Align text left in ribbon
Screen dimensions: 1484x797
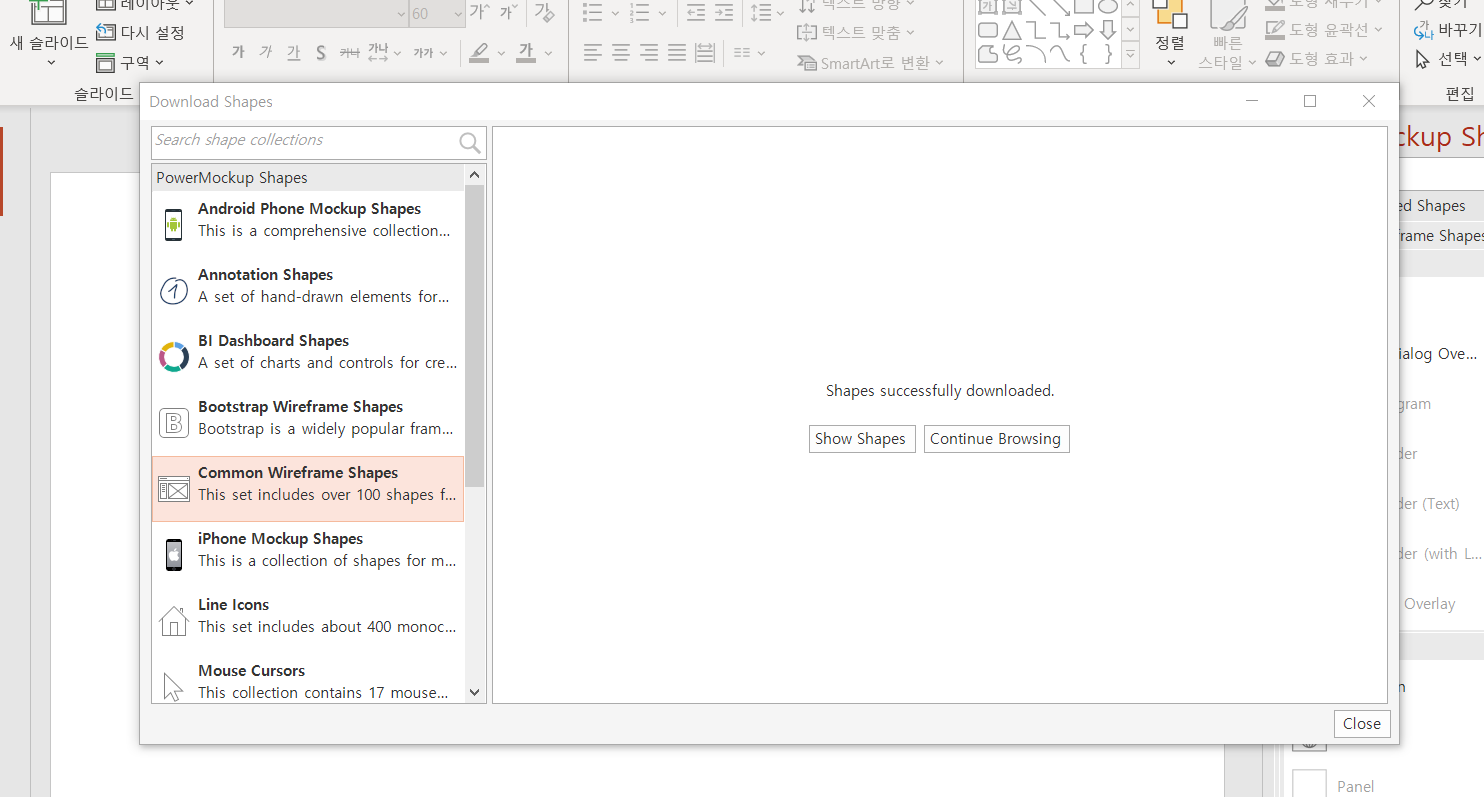coord(593,53)
